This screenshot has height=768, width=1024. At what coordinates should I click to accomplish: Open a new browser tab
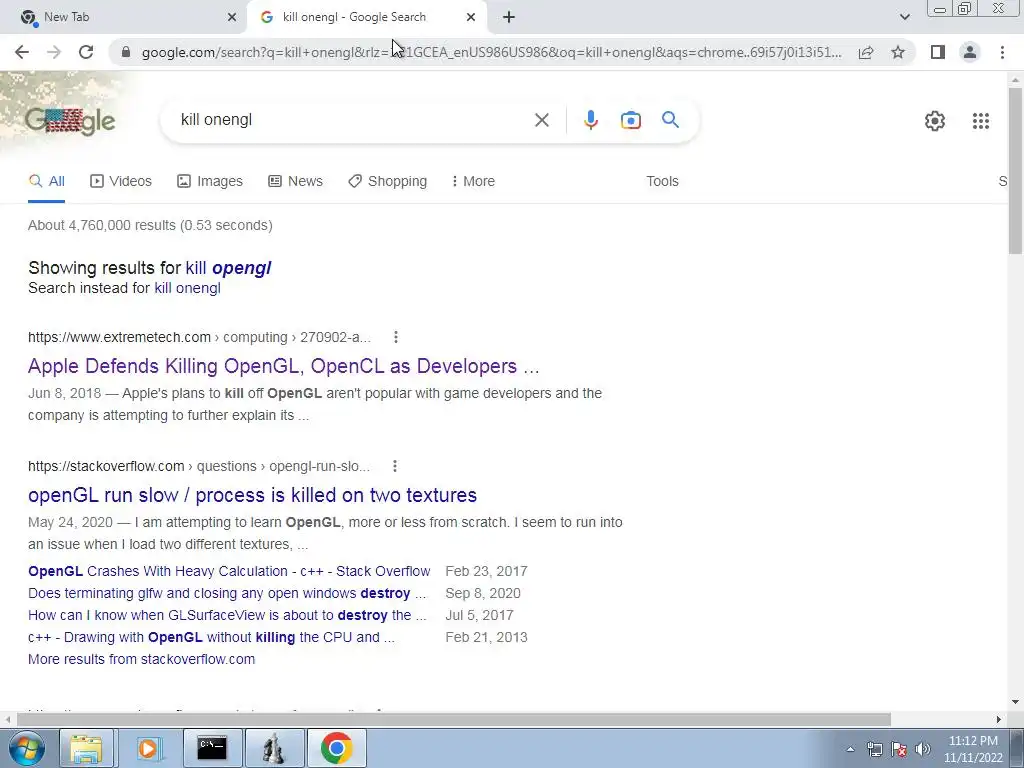(x=509, y=17)
